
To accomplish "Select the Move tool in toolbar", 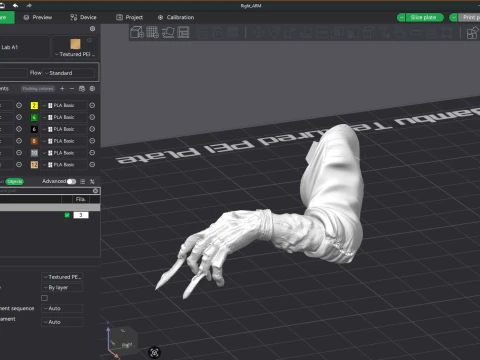I will click(258, 32).
